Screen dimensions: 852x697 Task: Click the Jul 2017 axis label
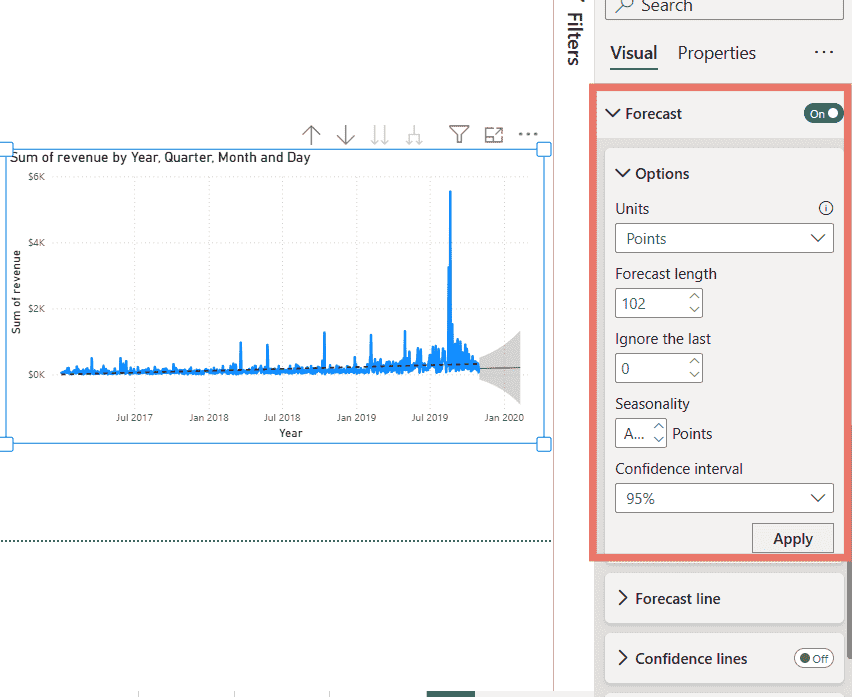pos(134,417)
